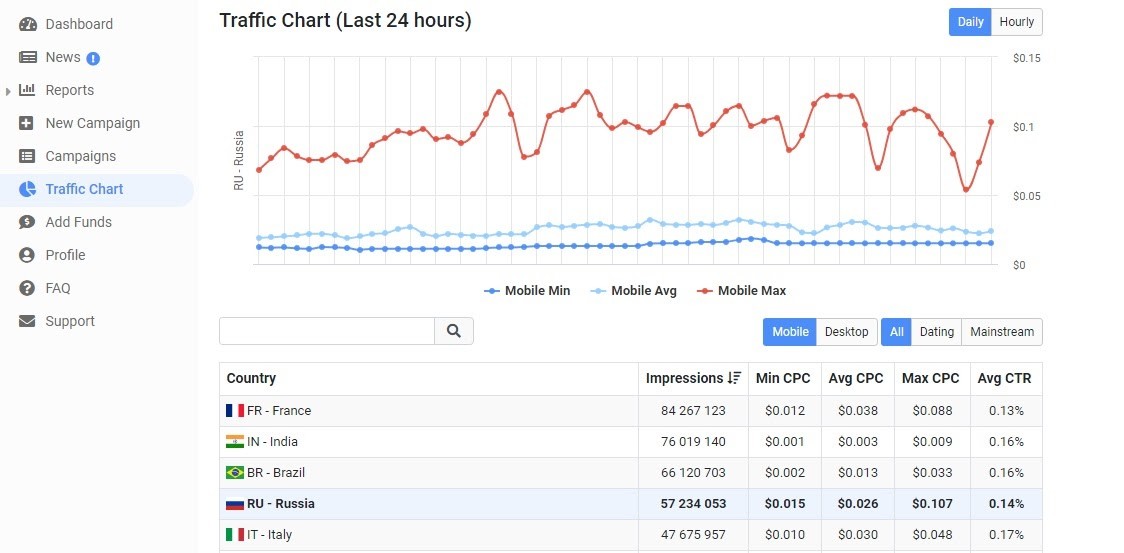Click Italy Avg CTR value 0.17%
Viewport: 1124px width, 553px height.
click(x=1006, y=534)
